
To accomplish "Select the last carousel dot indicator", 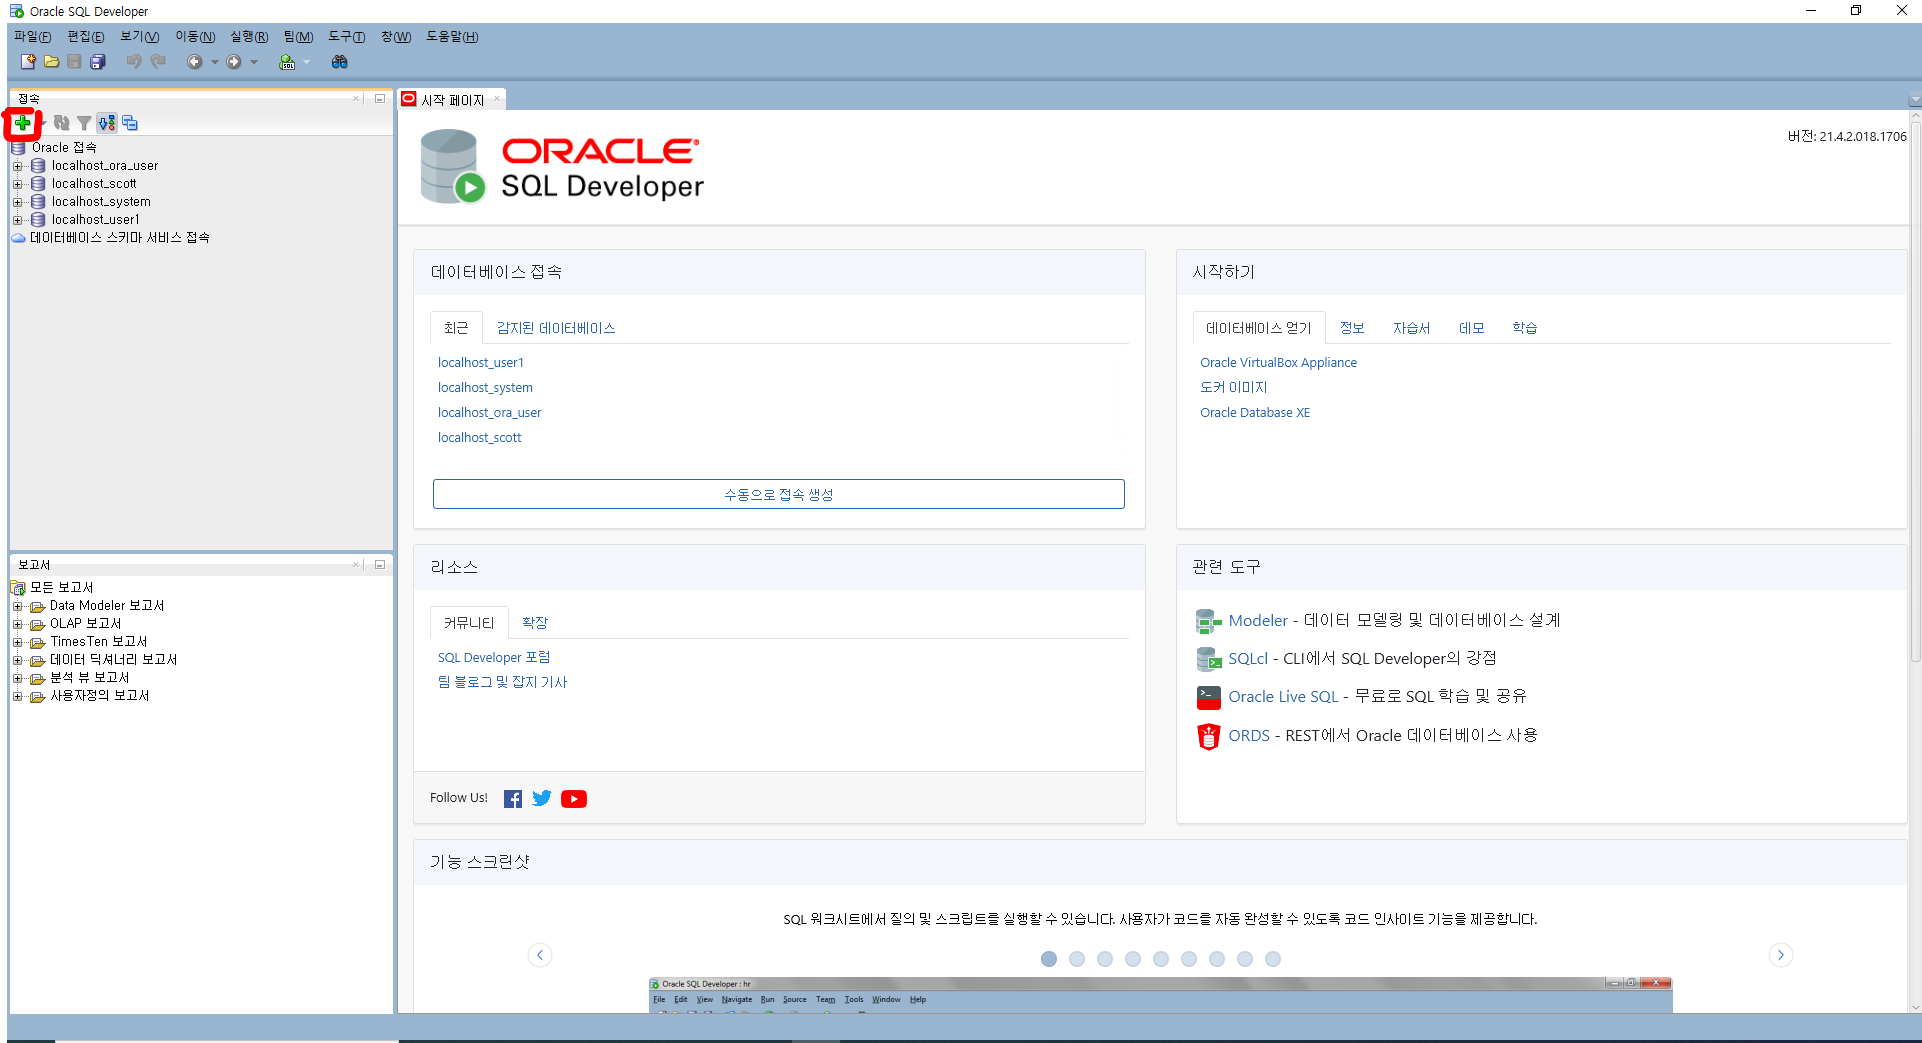I will tap(1273, 959).
